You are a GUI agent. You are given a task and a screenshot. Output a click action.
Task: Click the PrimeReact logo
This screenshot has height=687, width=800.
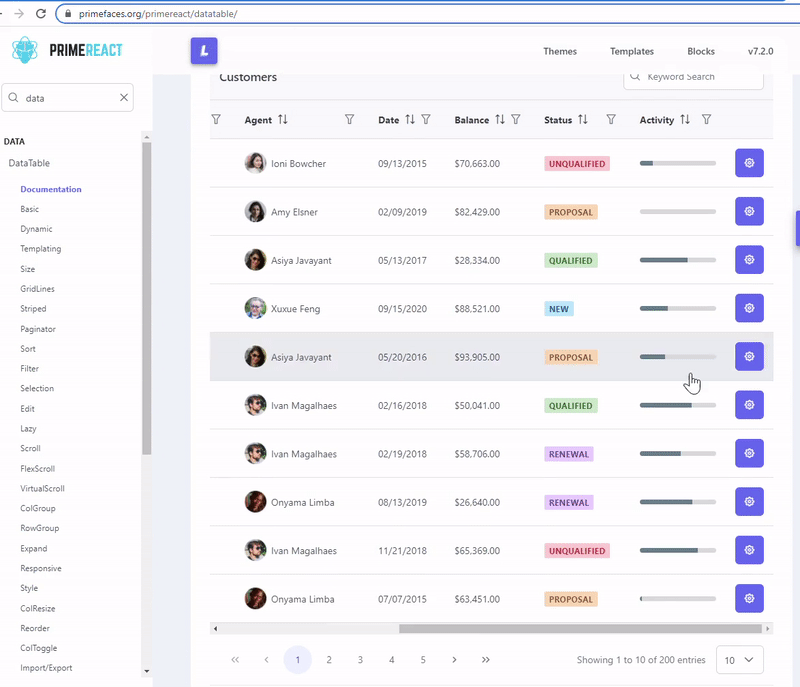point(67,50)
